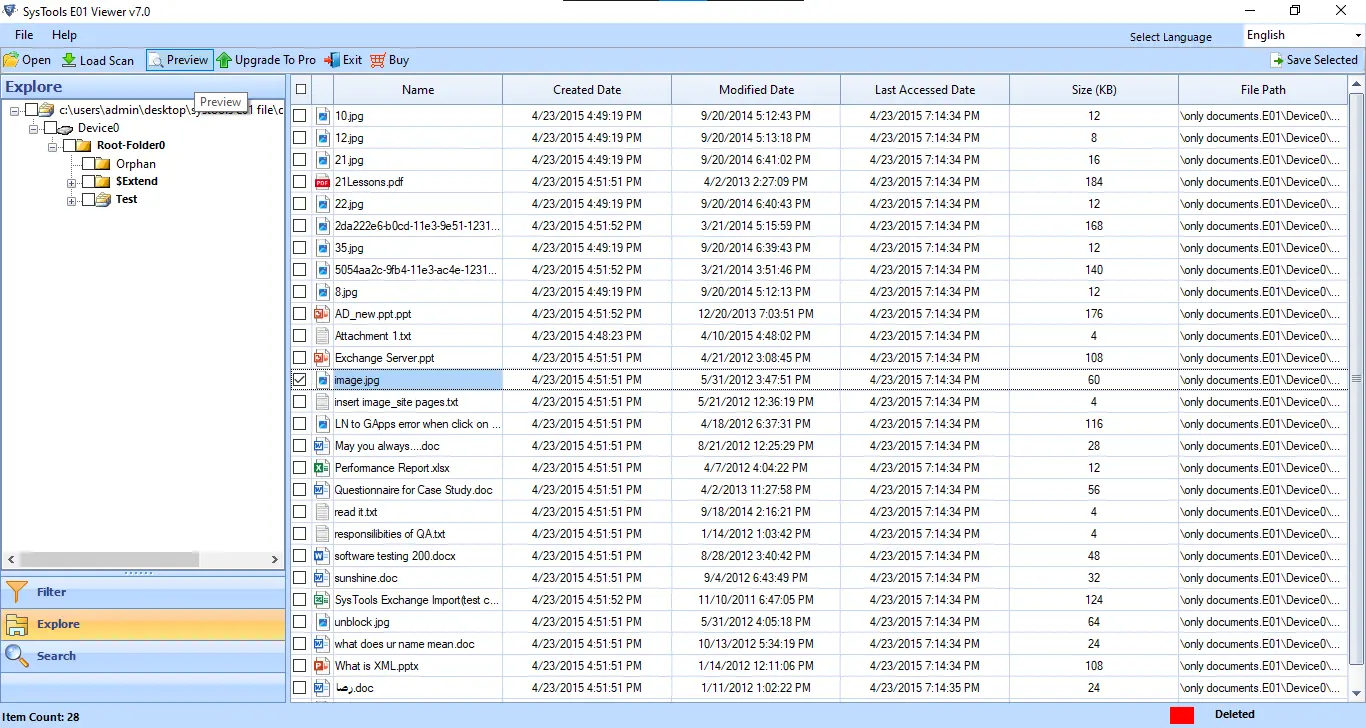Check the box for 21Lessons.pdf
The image size is (1366, 728).
(300, 182)
